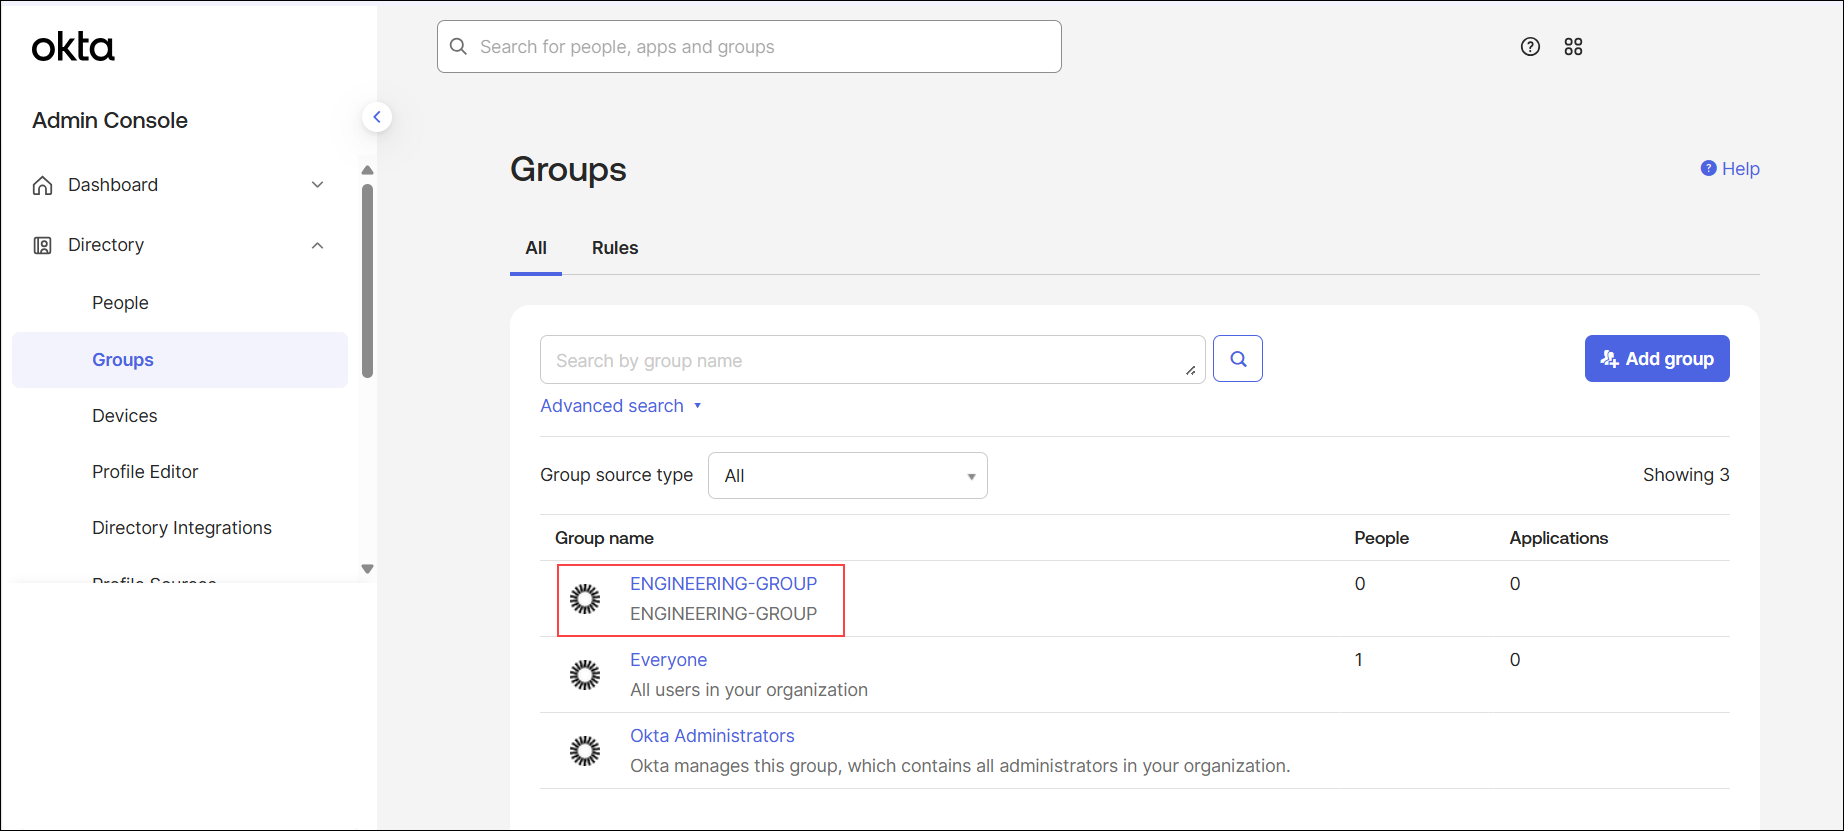Click the sidebar scrollbar thumb
1844x831 pixels.
[x=368, y=281]
